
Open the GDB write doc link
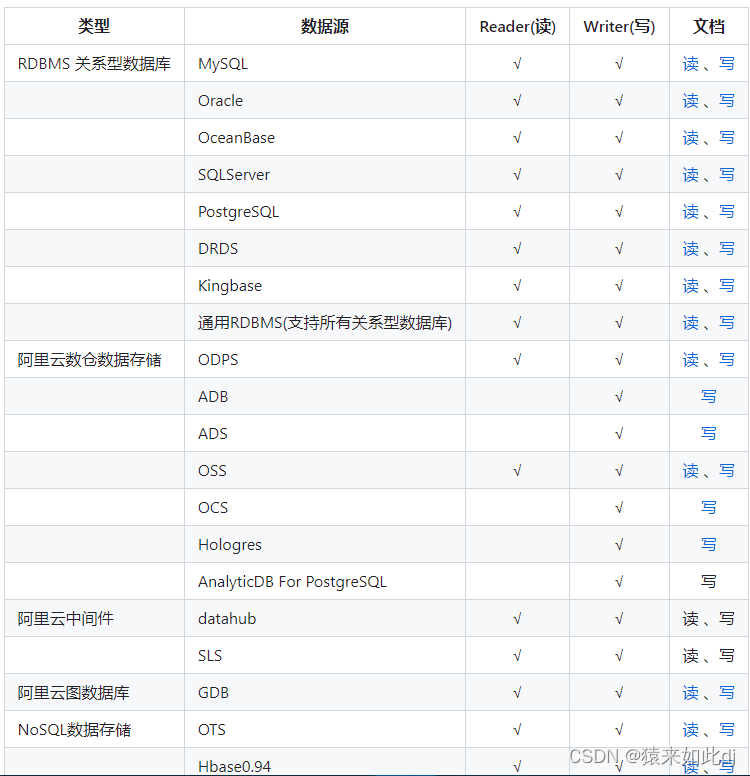[x=727, y=693]
